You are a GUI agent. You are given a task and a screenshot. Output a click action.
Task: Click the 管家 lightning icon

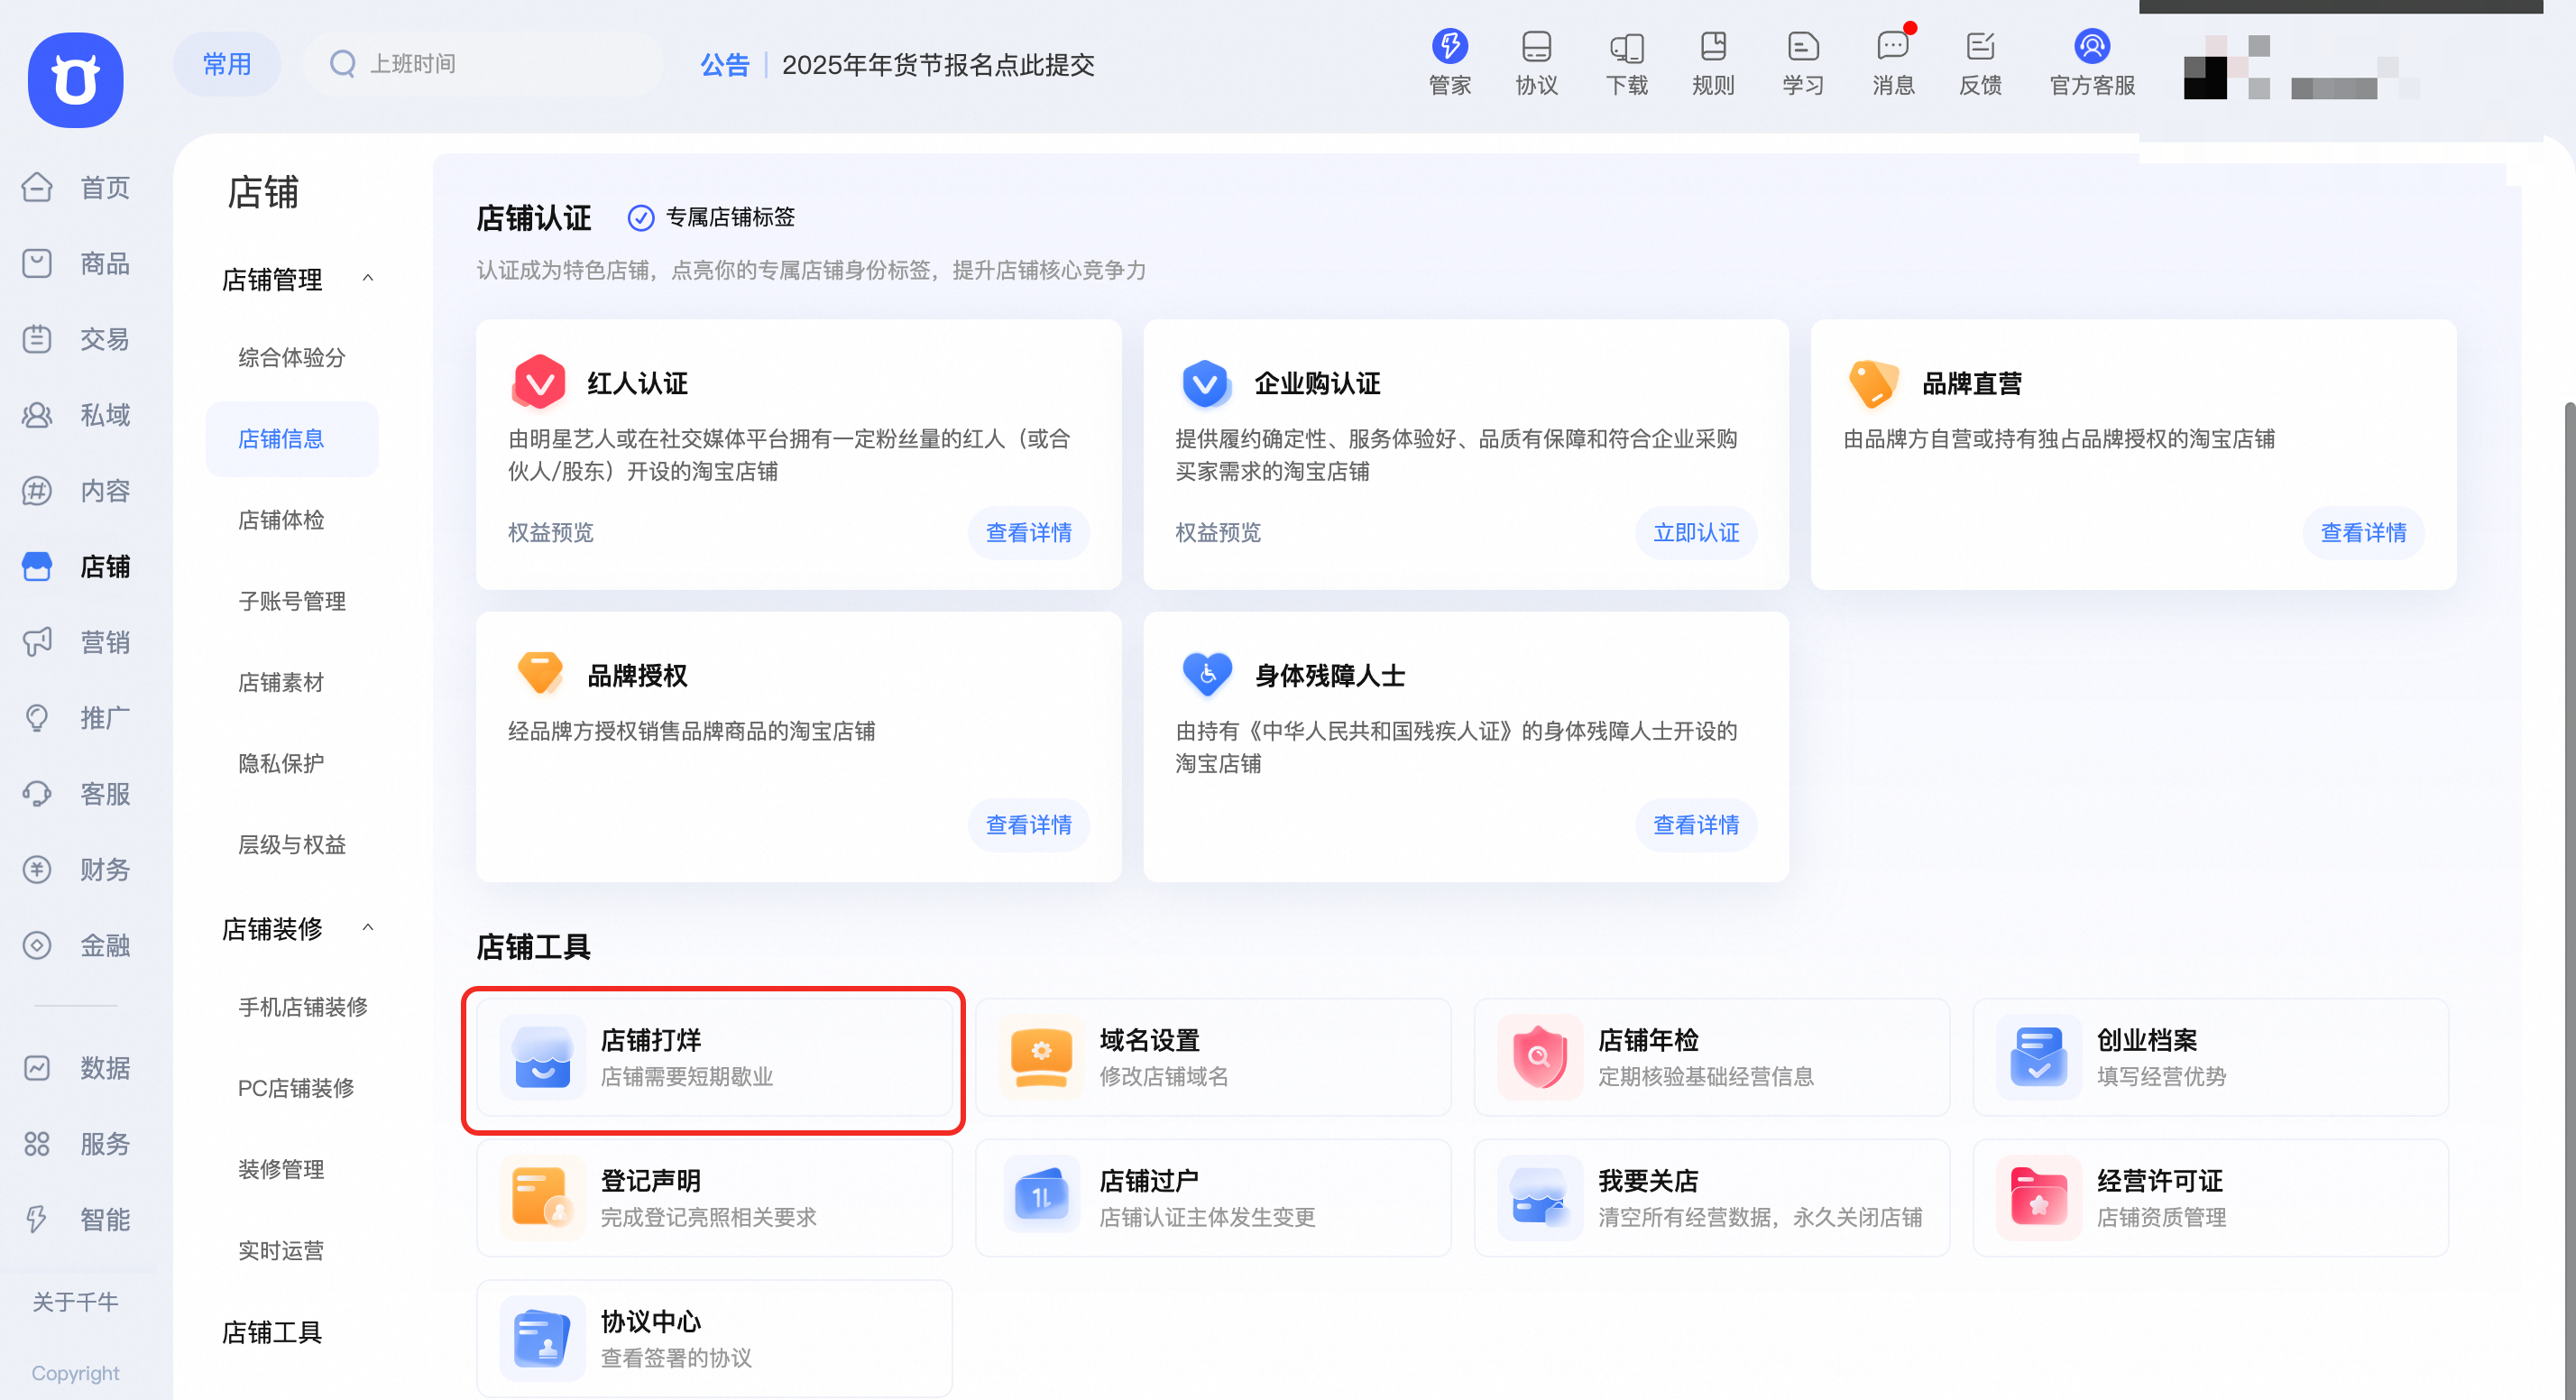[x=1449, y=62]
